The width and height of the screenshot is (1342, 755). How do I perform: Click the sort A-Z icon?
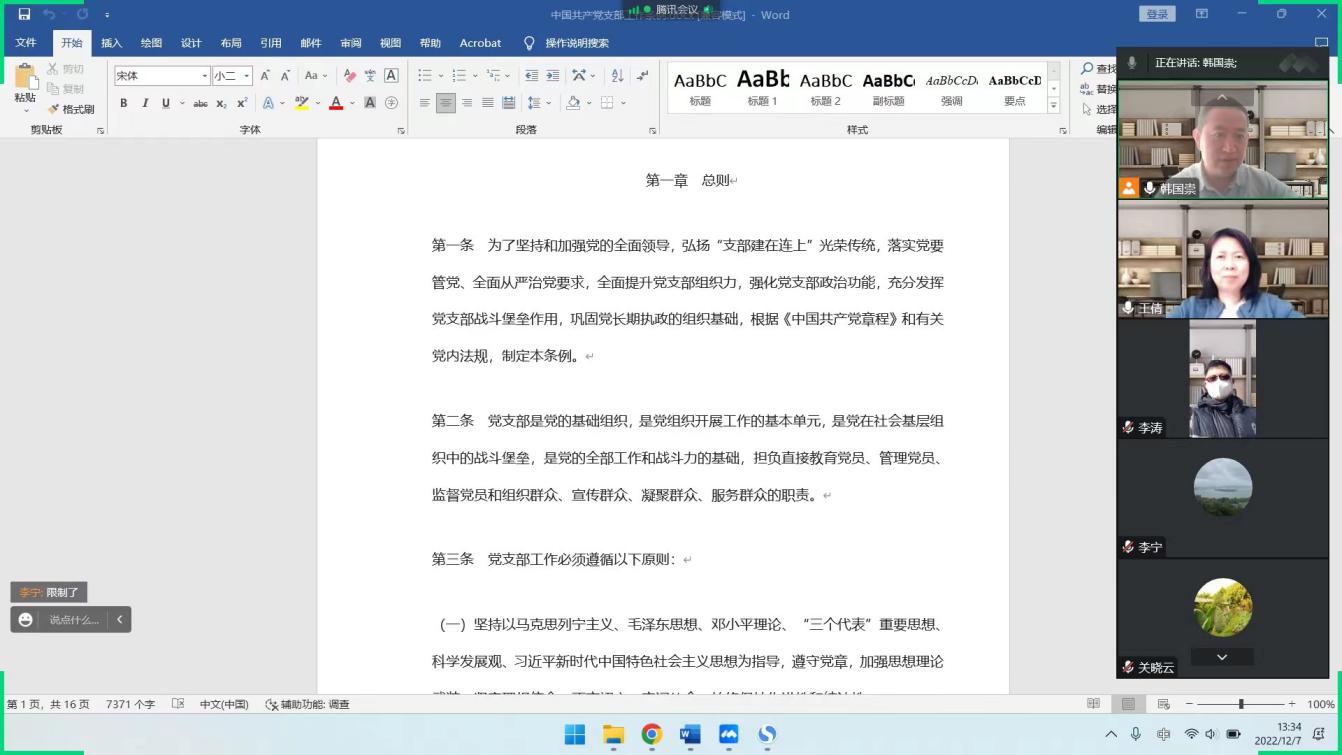coord(617,76)
